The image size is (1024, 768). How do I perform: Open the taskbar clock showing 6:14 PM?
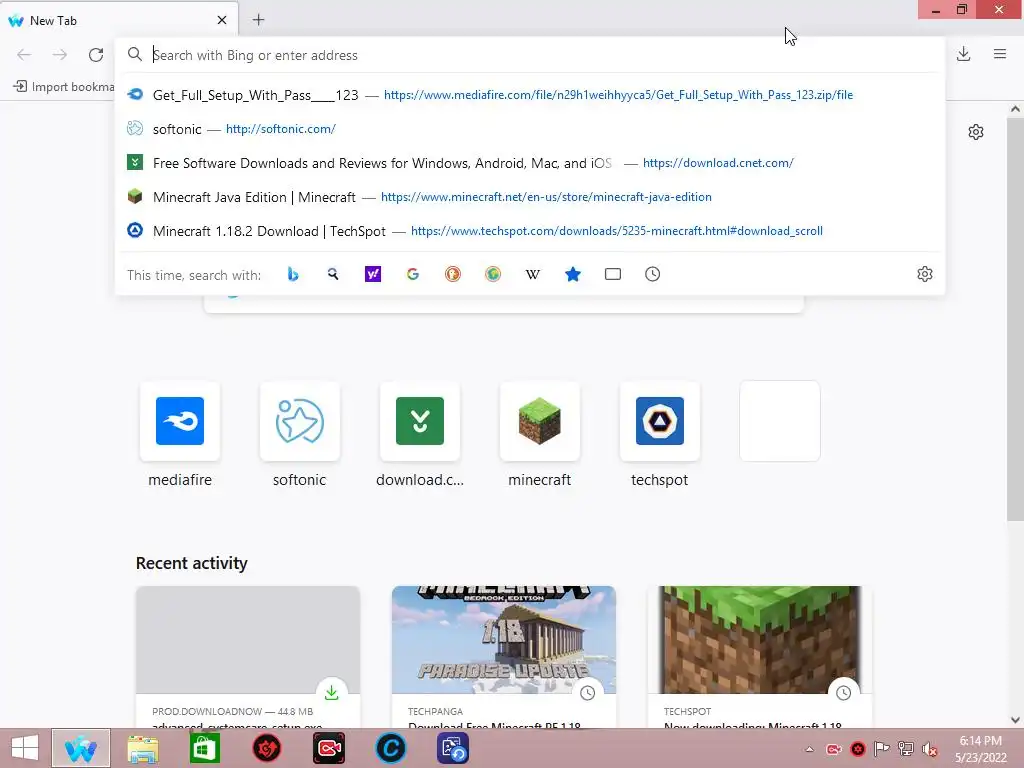click(x=981, y=748)
